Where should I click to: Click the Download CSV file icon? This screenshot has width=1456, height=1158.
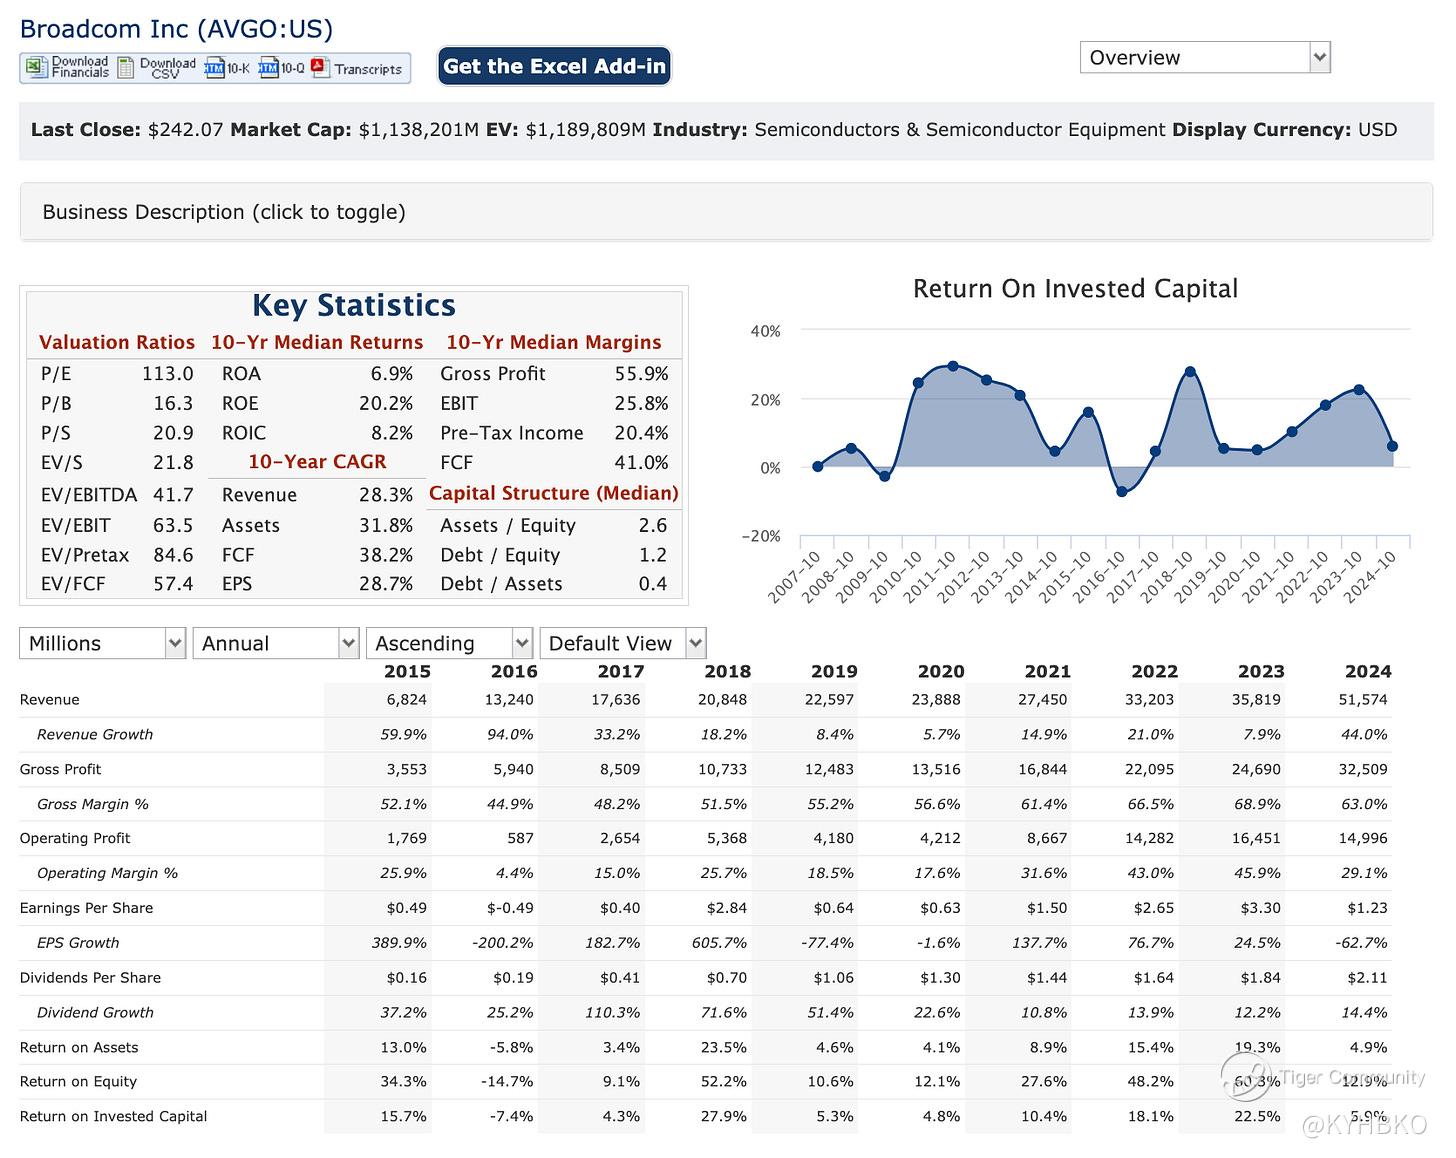coord(126,67)
